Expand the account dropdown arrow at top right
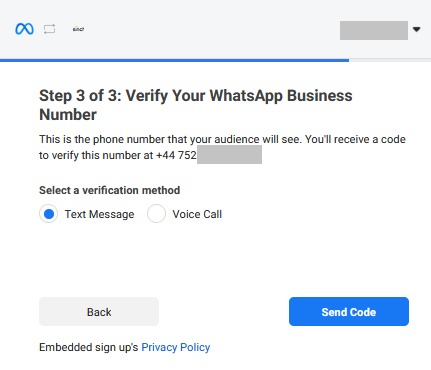Viewport: 431px width, 370px height. (416, 29)
